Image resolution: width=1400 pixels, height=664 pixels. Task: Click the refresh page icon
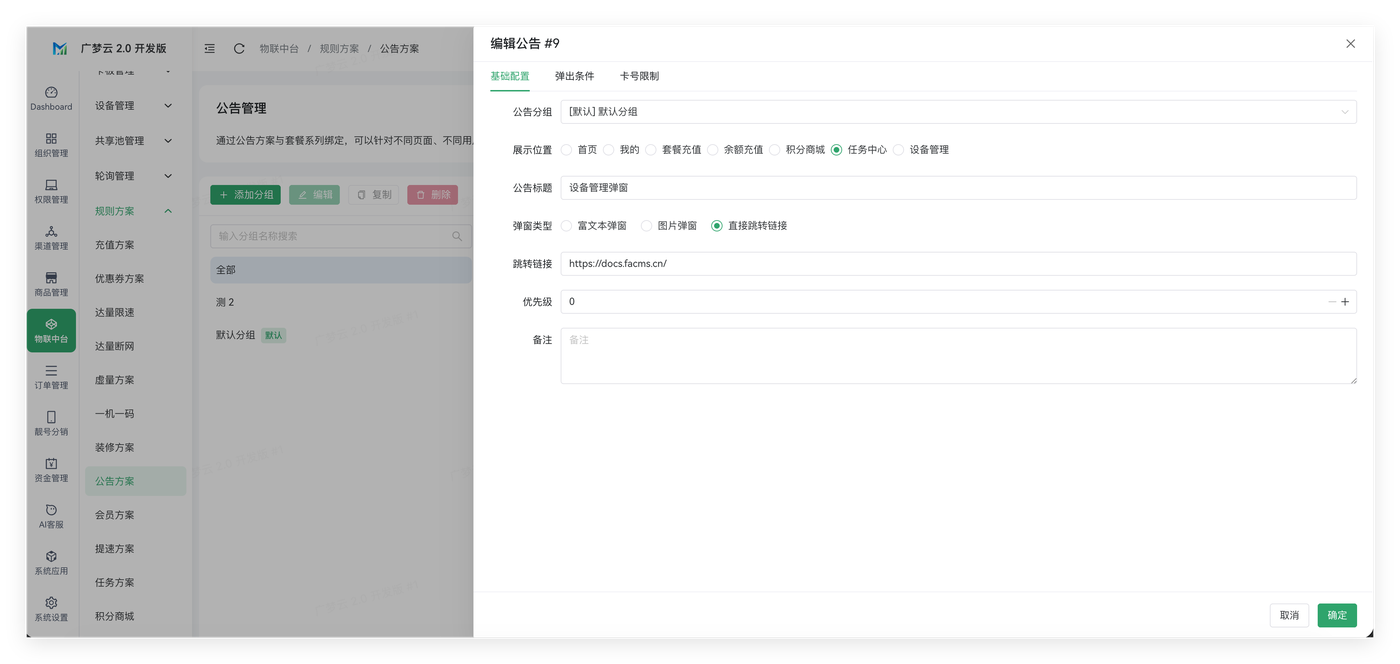(x=239, y=48)
